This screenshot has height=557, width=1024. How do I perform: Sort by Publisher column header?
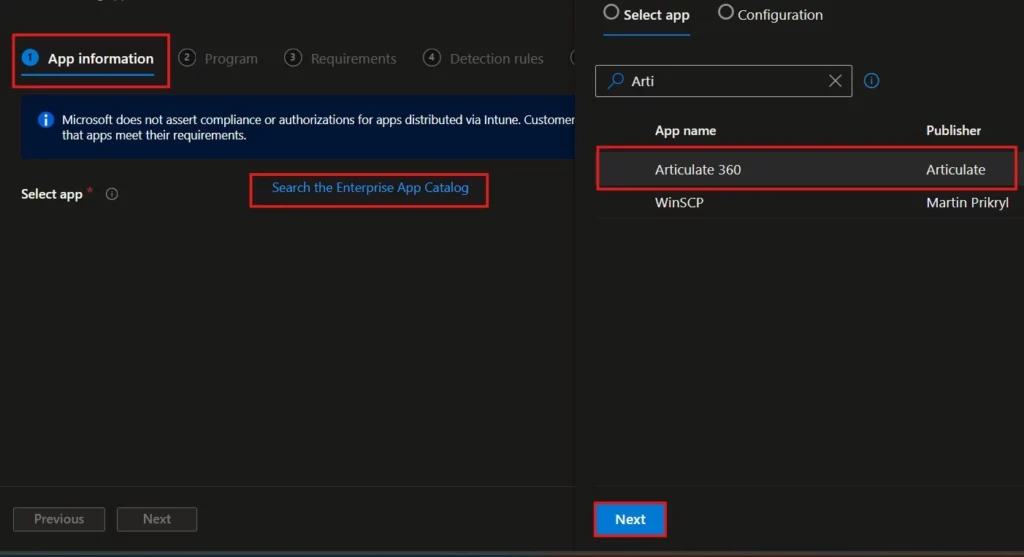click(x=953, y=131)
